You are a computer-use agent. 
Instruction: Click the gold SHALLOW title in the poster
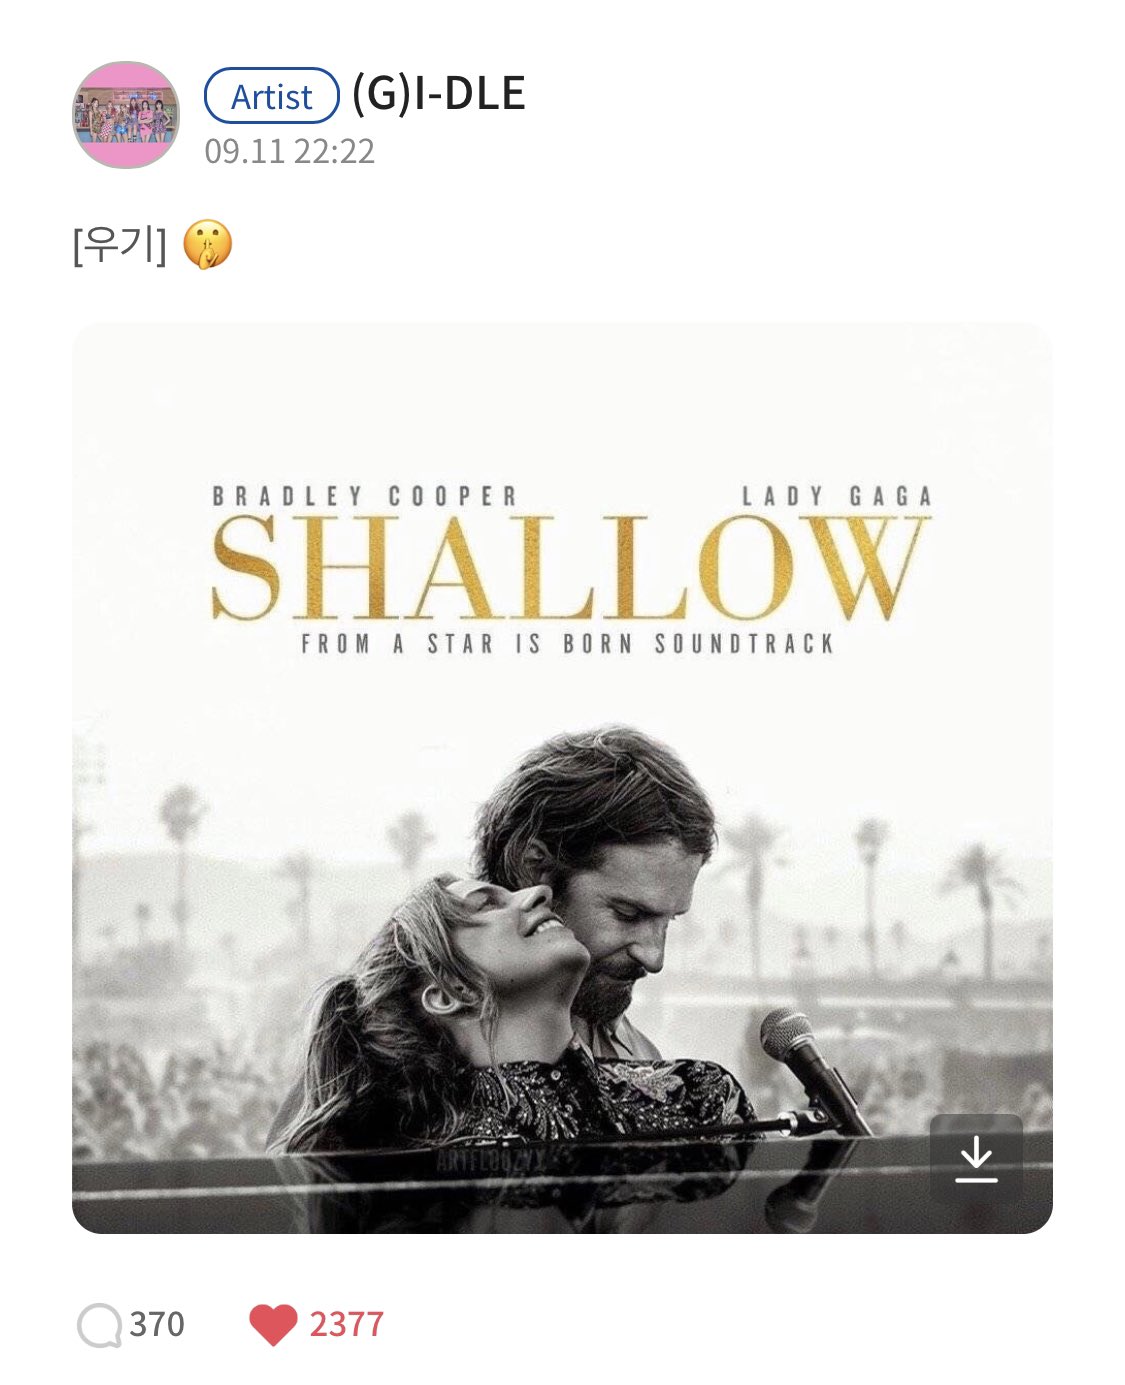click(570, 569)
